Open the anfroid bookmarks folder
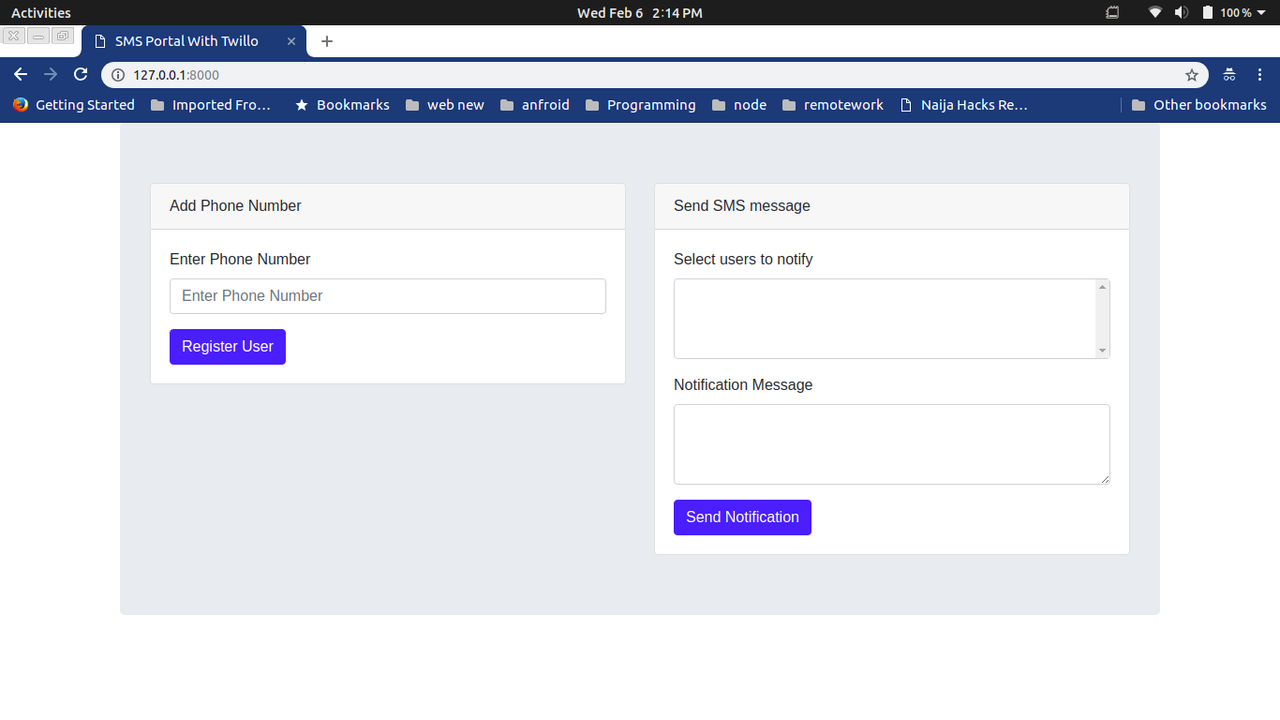The image size is (1280, 720). pyautogui.click(x=535, y=105)
